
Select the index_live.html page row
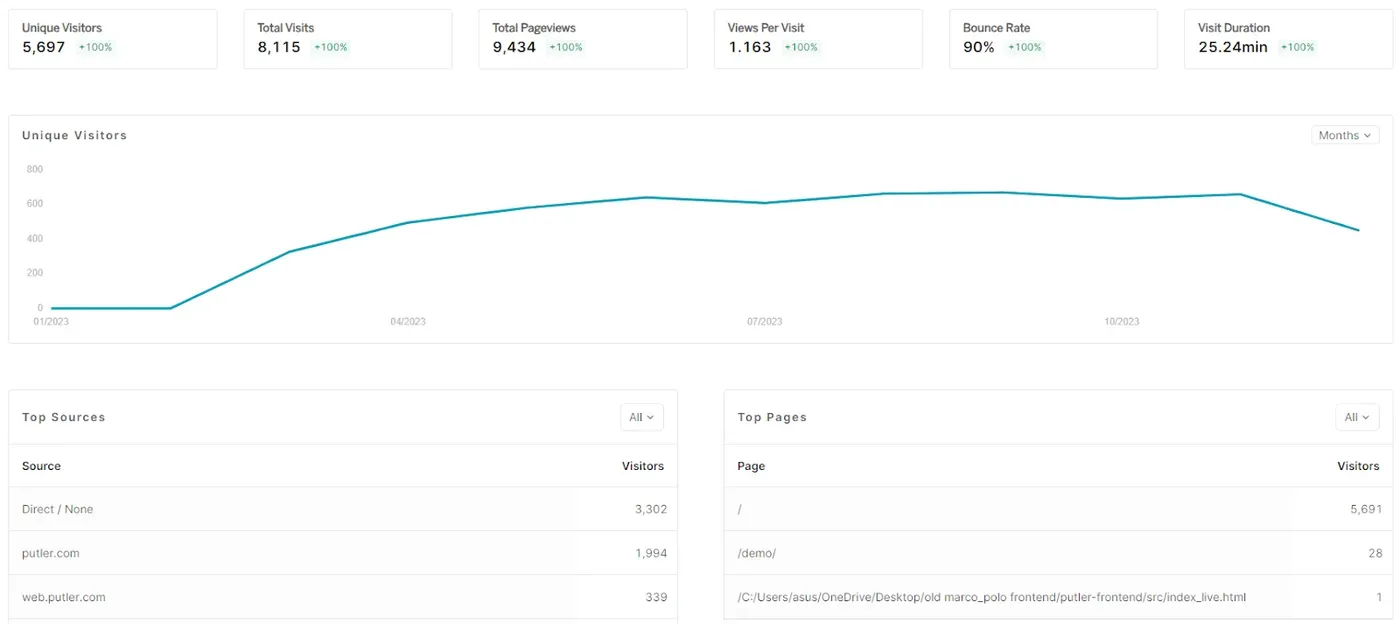point(1058,597)
